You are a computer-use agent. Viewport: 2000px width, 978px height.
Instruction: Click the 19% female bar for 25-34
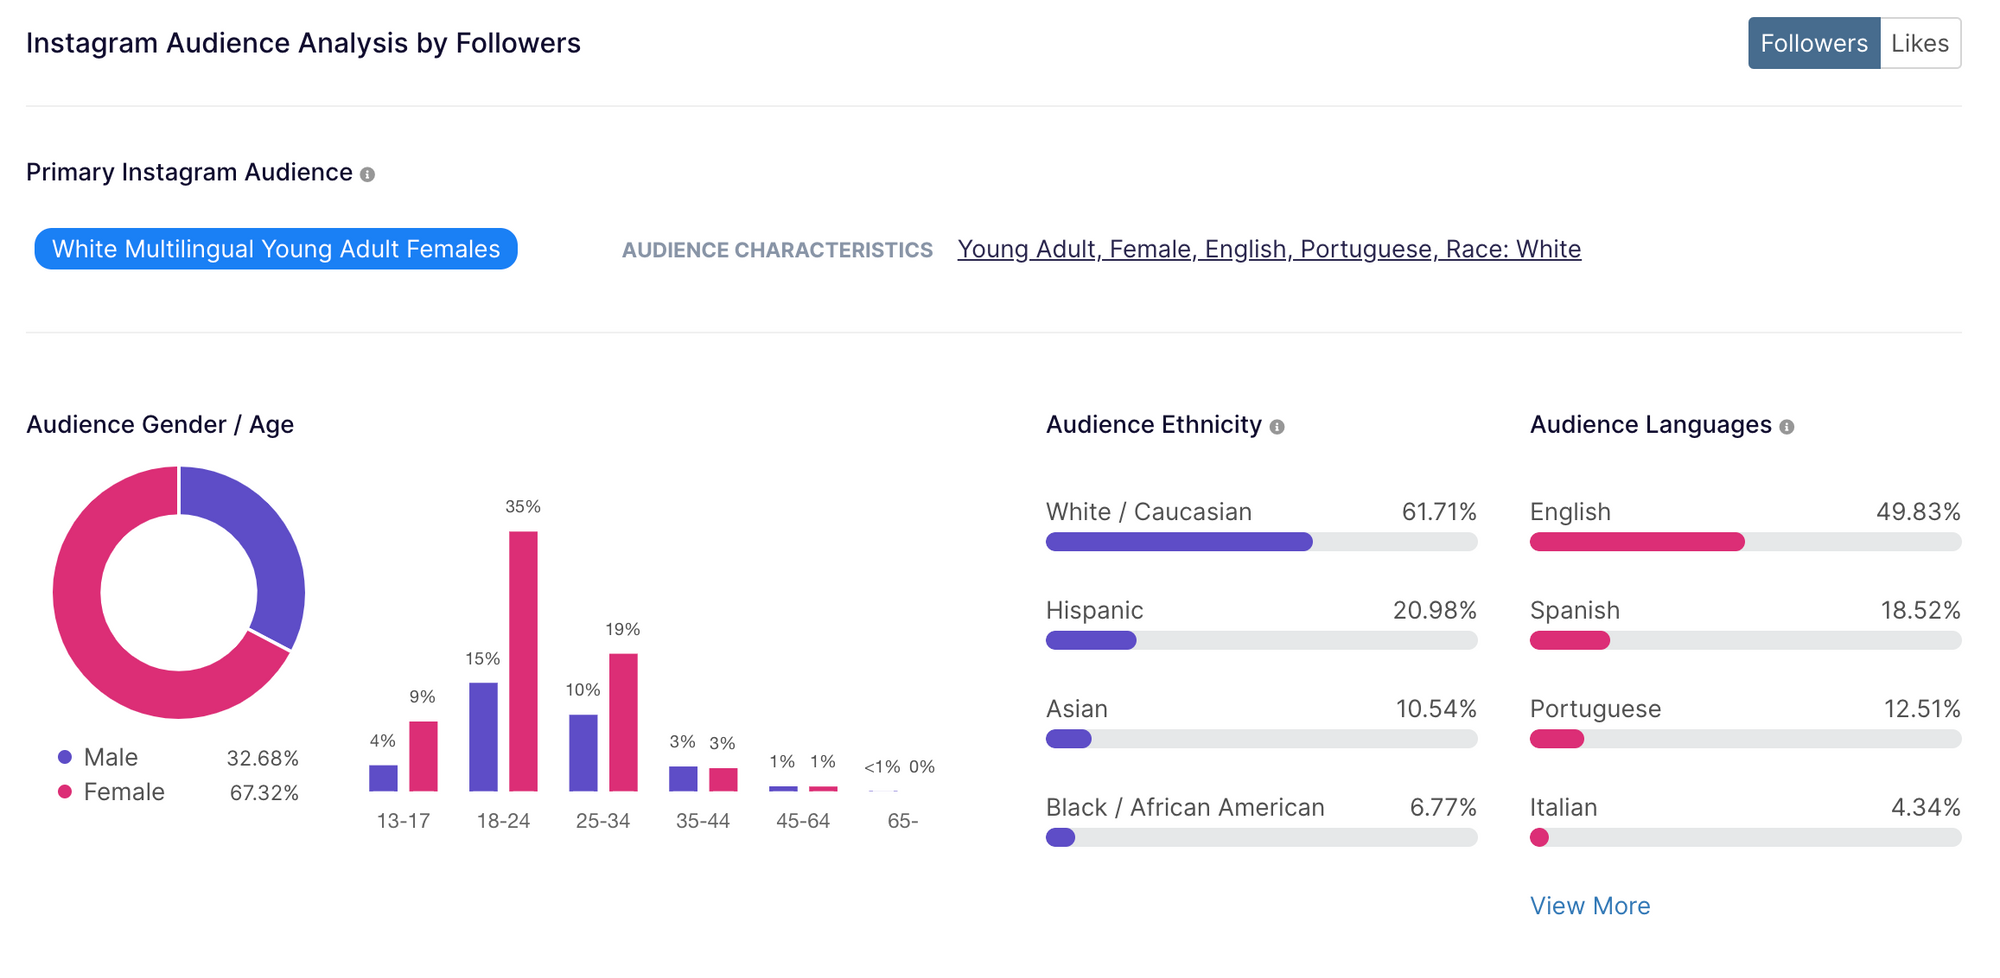(x=623, y=722)
